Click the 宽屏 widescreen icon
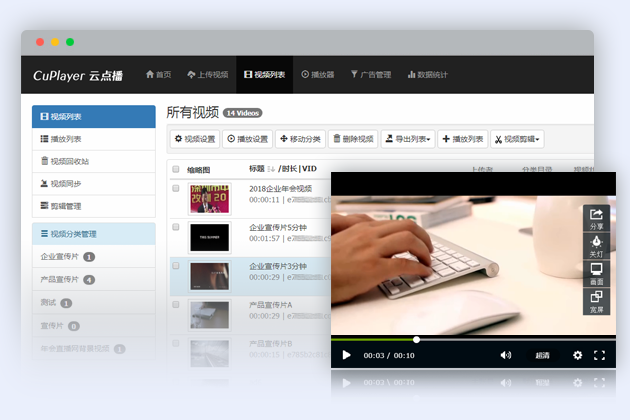Viewport: 630px width, 420px height. pyautogui.click(x=596, y=301)
